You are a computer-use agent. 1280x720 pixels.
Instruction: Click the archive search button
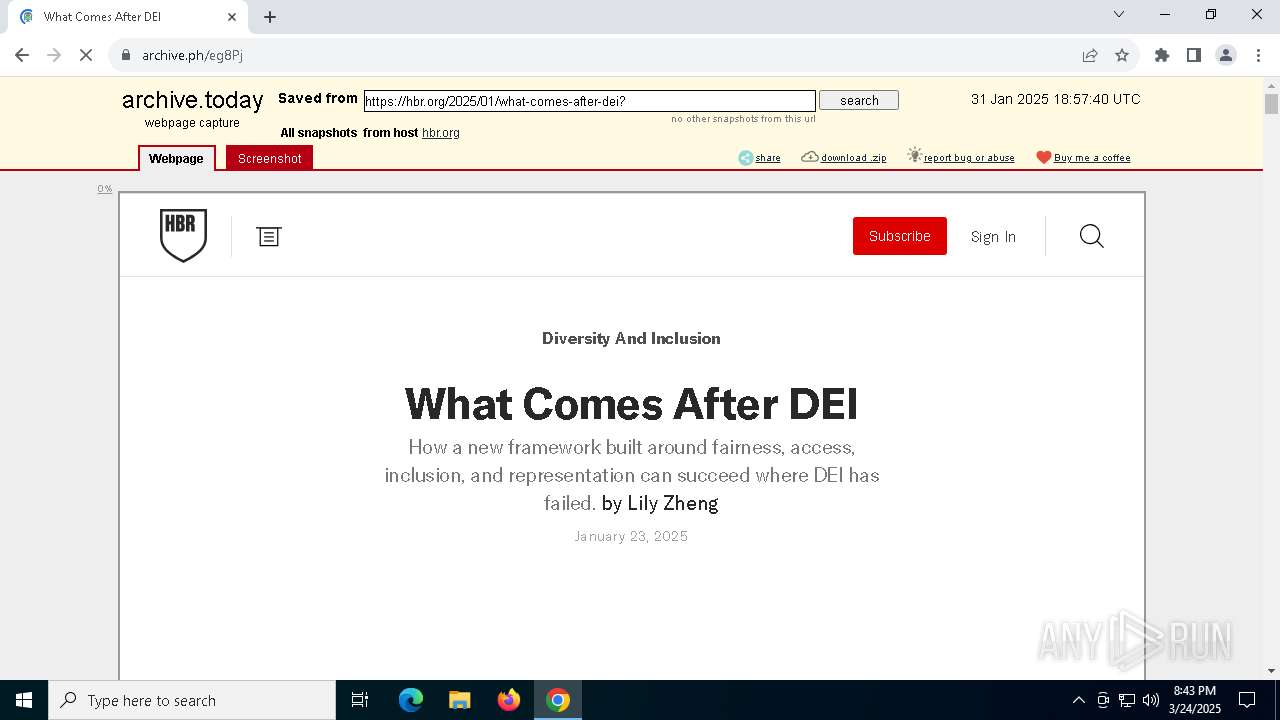(859, 100)
